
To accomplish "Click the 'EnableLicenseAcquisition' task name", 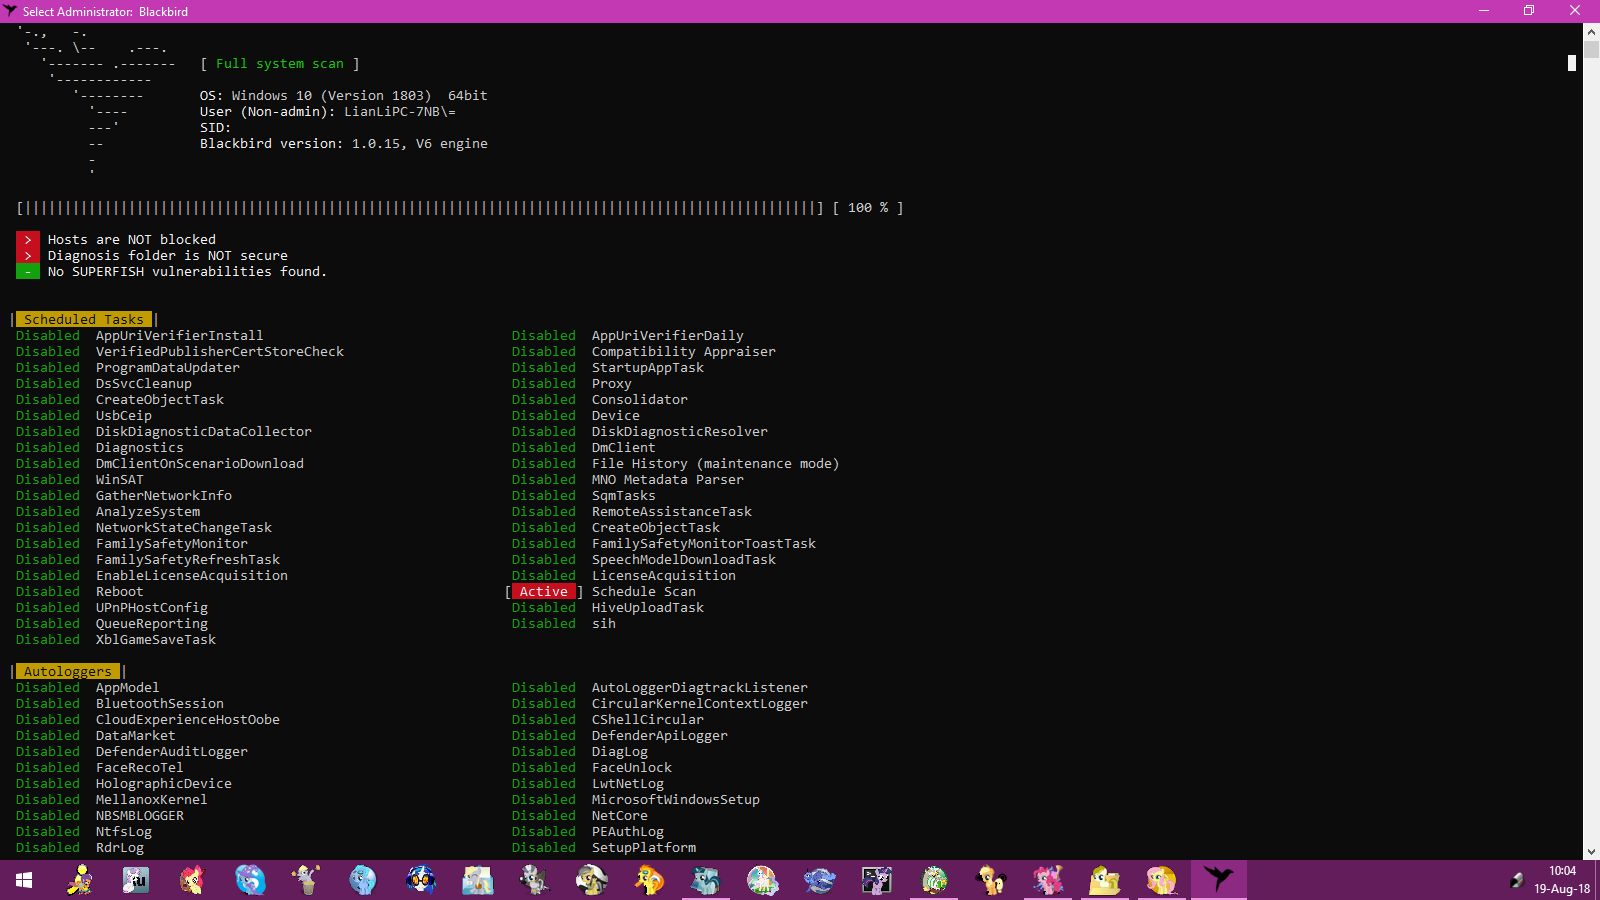I will click(x=192, y=576).
